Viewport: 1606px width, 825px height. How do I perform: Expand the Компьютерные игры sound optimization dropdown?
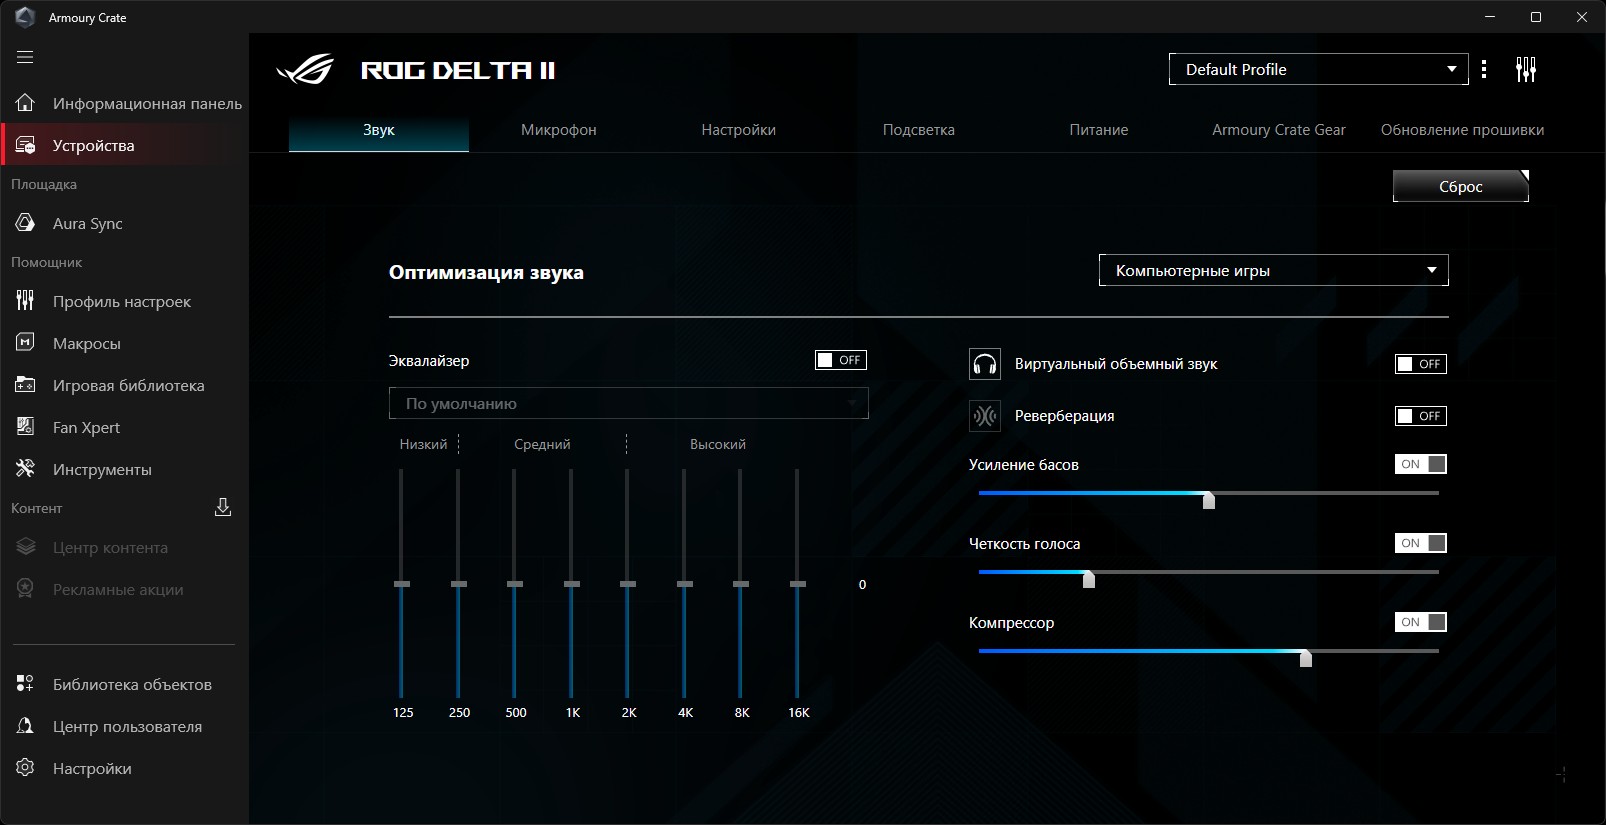pos(1274,270)
